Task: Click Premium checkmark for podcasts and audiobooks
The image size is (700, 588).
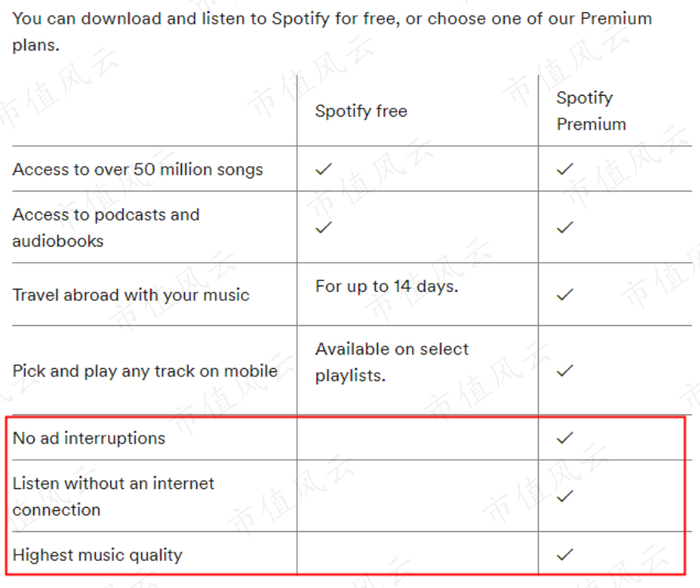Action: coord(565,227)
